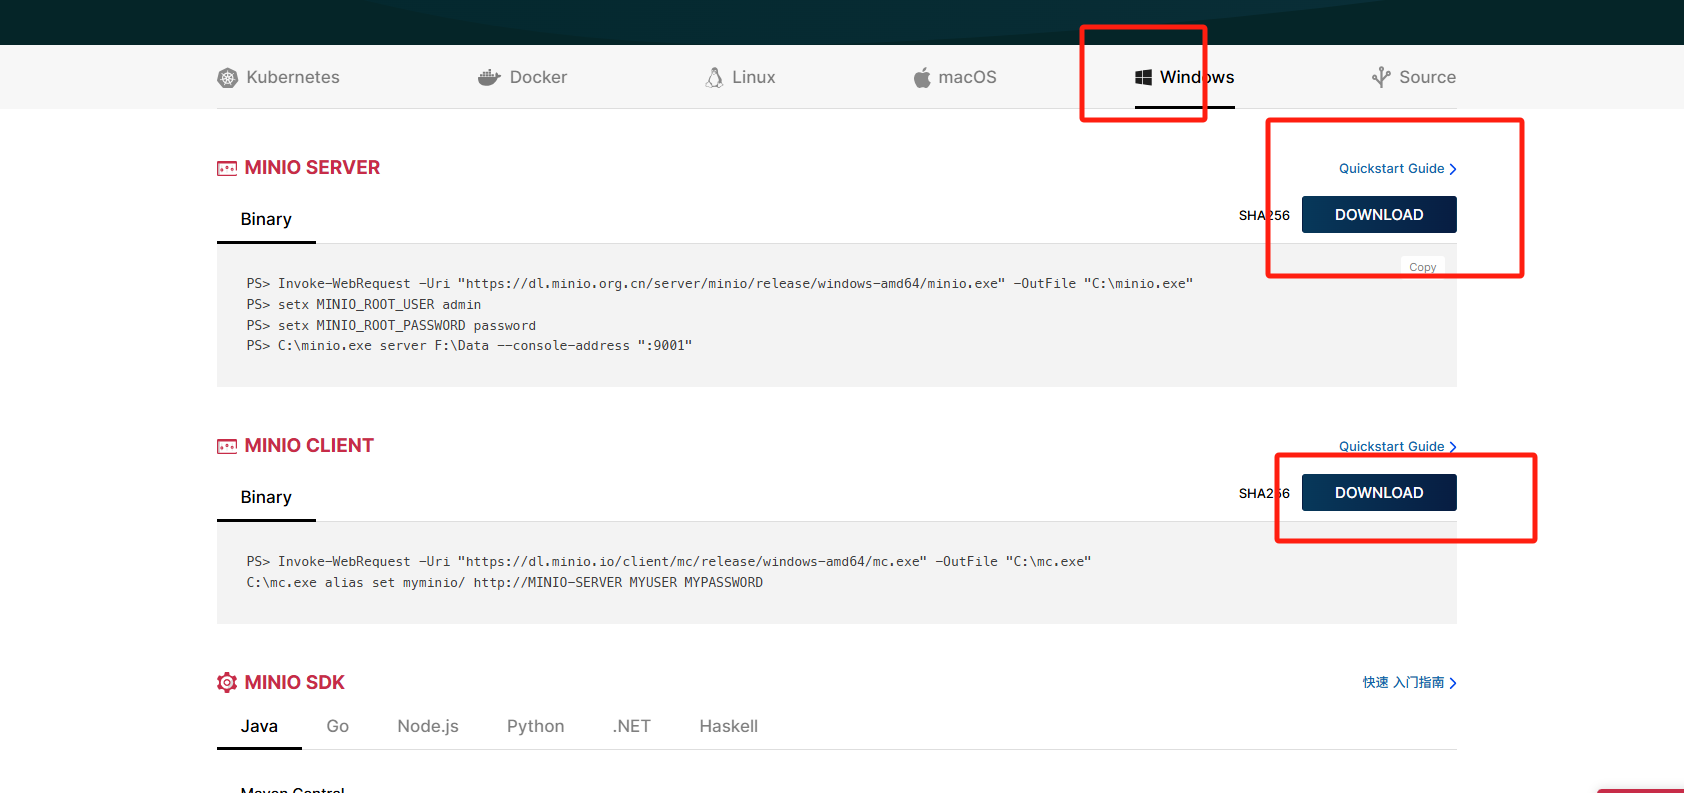Open the Python SDK tab
The height and width of the screenshot is (793, 1684).
(x=535, y=726)
